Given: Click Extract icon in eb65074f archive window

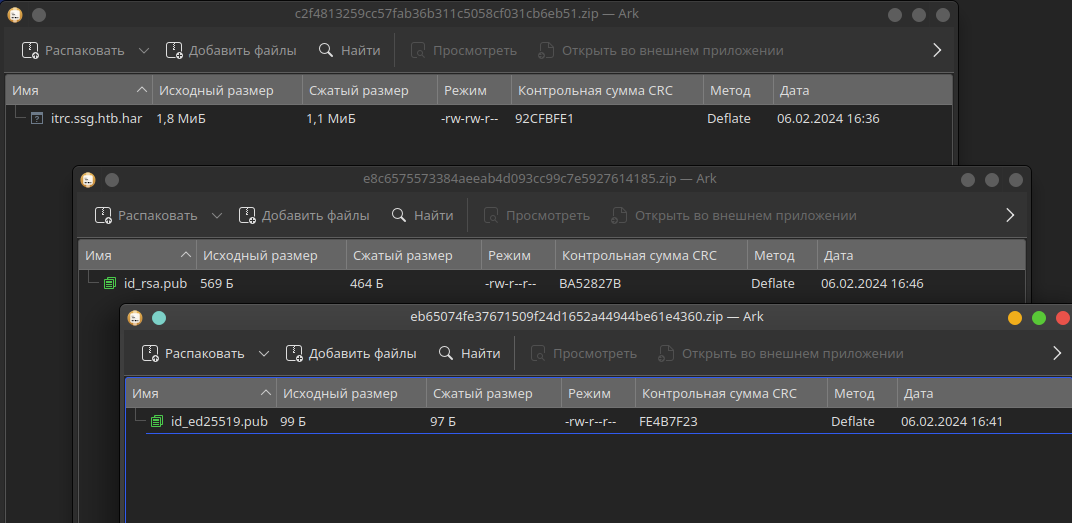Looking at the screenshot, I should 150,353.
